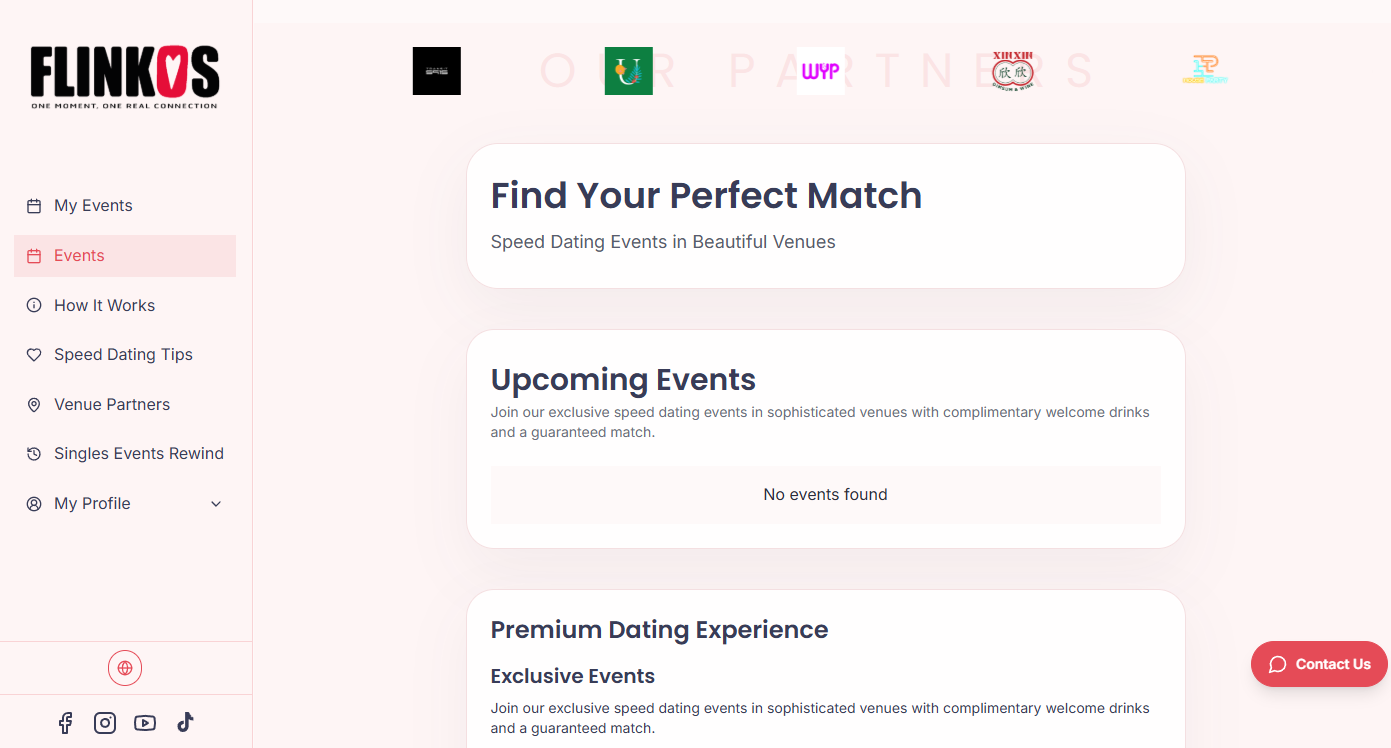Click the green U partner logo
The width and height of the screenshot is (1391, 748).
pyautogui.click(x=629, y=71)
